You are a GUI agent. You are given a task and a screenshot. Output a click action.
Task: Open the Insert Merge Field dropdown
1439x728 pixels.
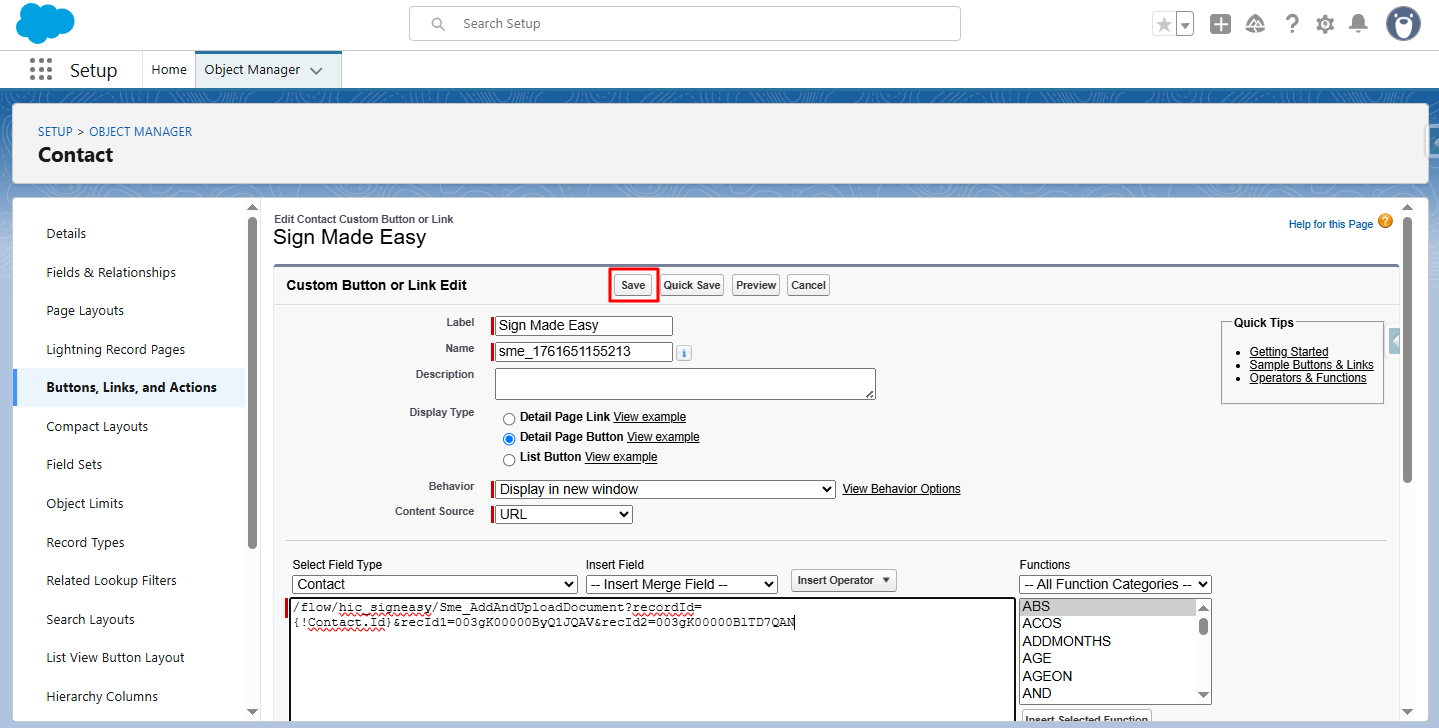pos(681,584)
